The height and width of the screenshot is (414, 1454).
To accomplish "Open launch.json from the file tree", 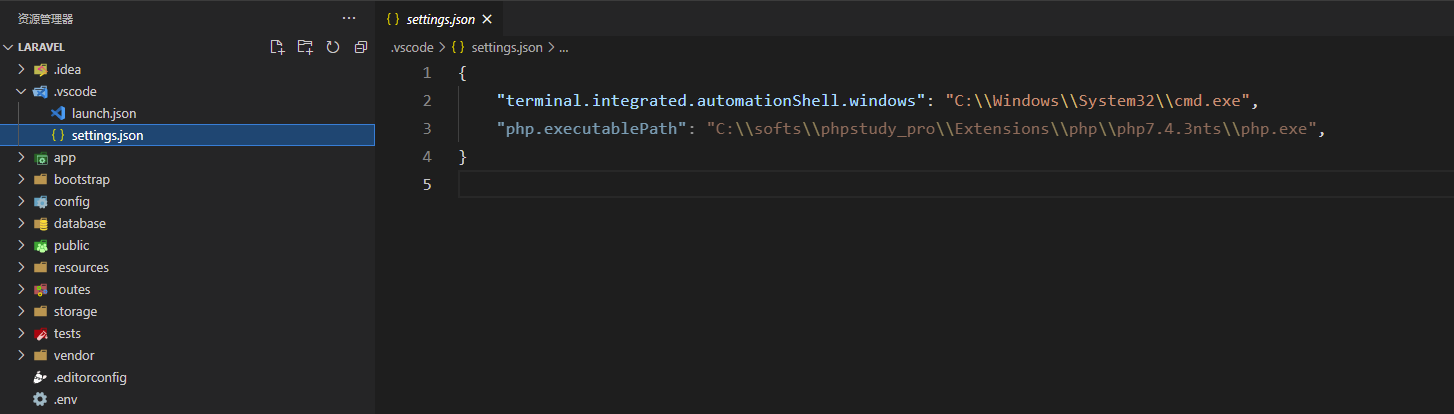I will point(187,113).
